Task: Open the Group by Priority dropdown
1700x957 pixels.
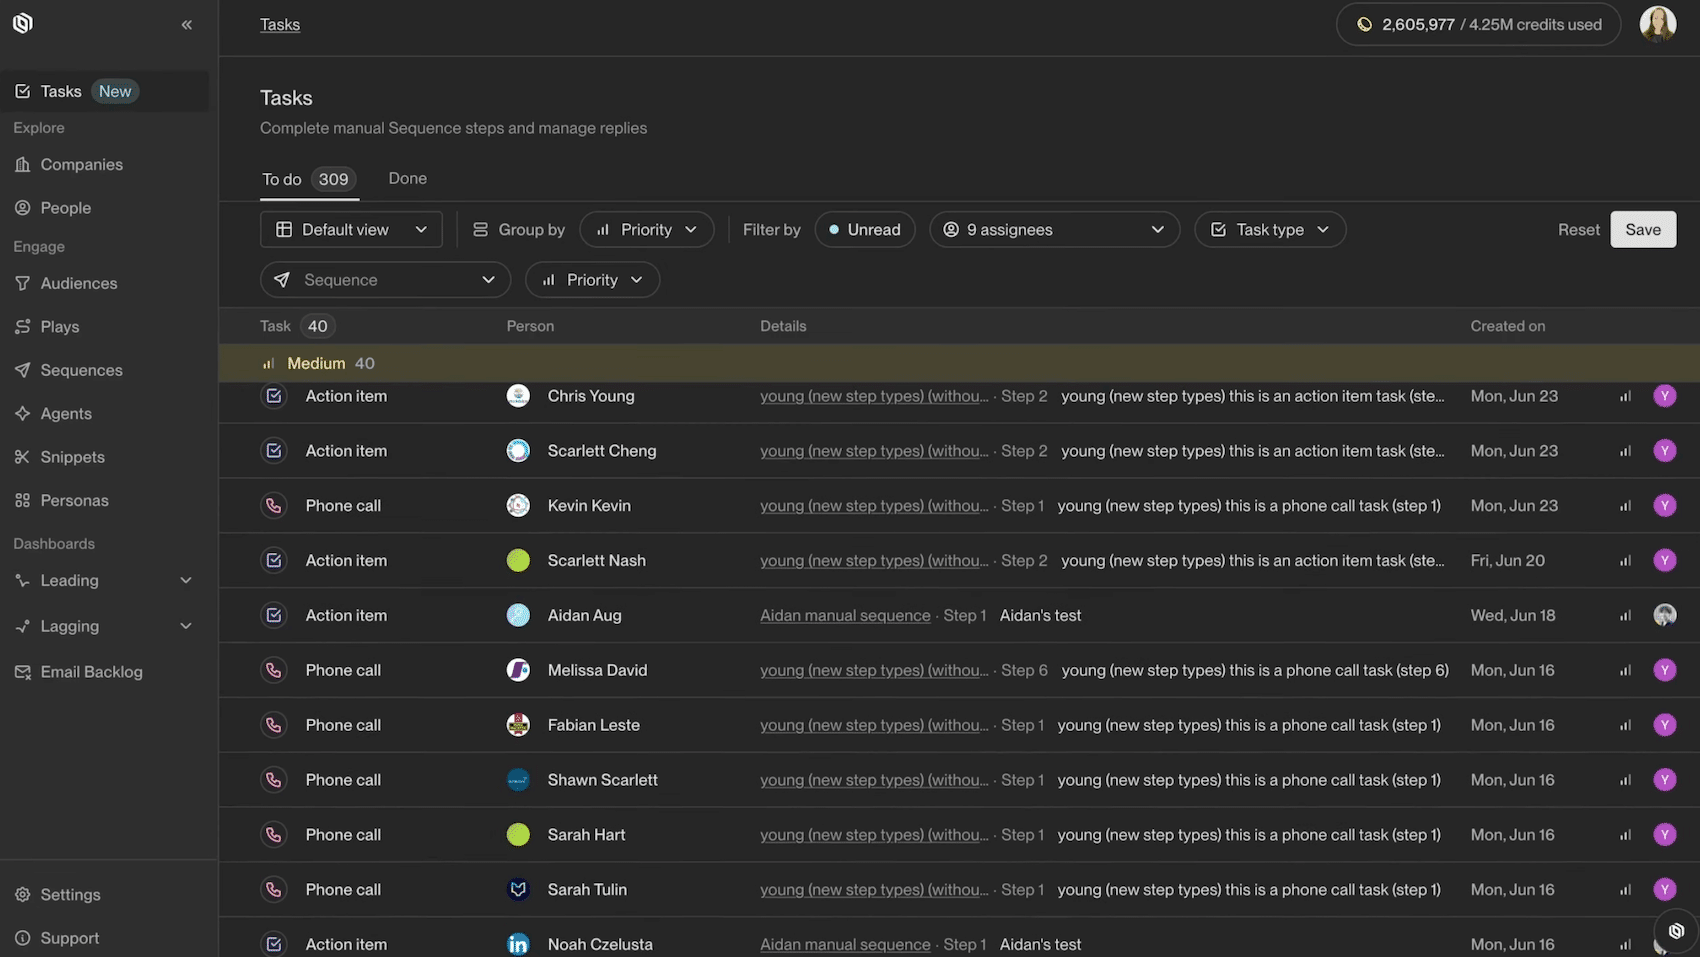Action: click(x=646, y=230)
